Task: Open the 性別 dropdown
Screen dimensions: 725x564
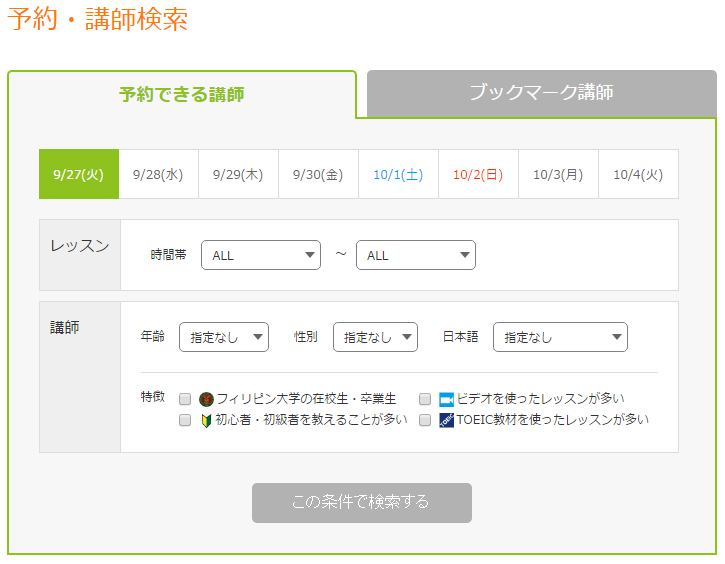Action: click(x=375, y=337)
